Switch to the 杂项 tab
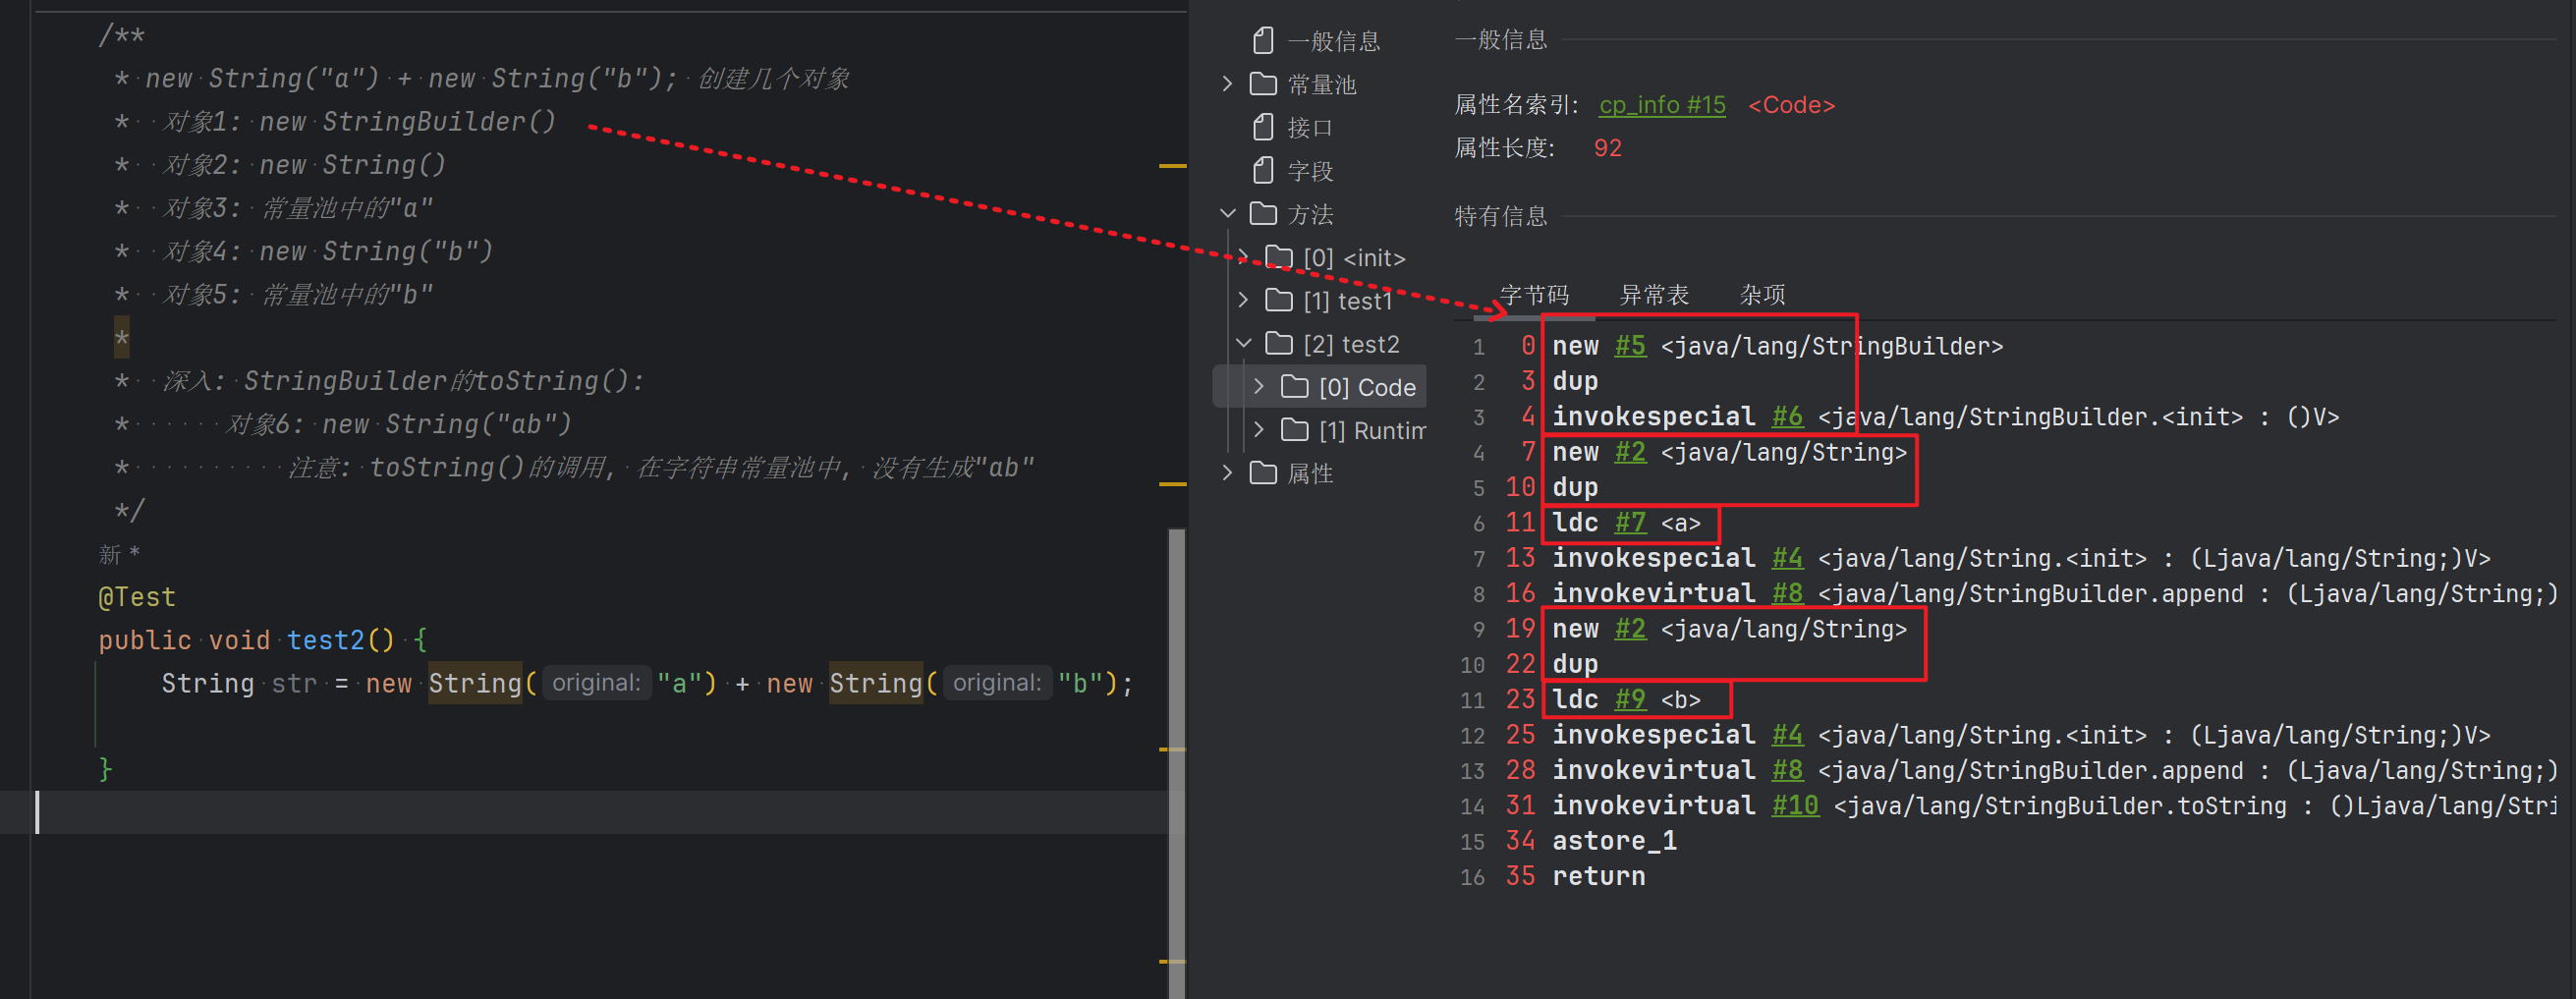 [x=1761, y=295]
